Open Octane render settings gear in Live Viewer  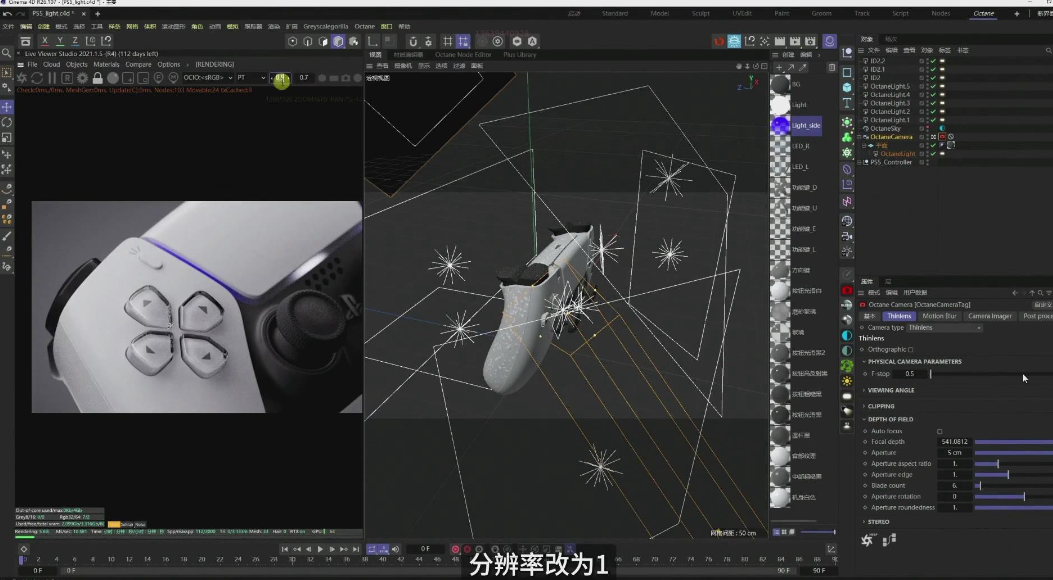coord(83,78)
